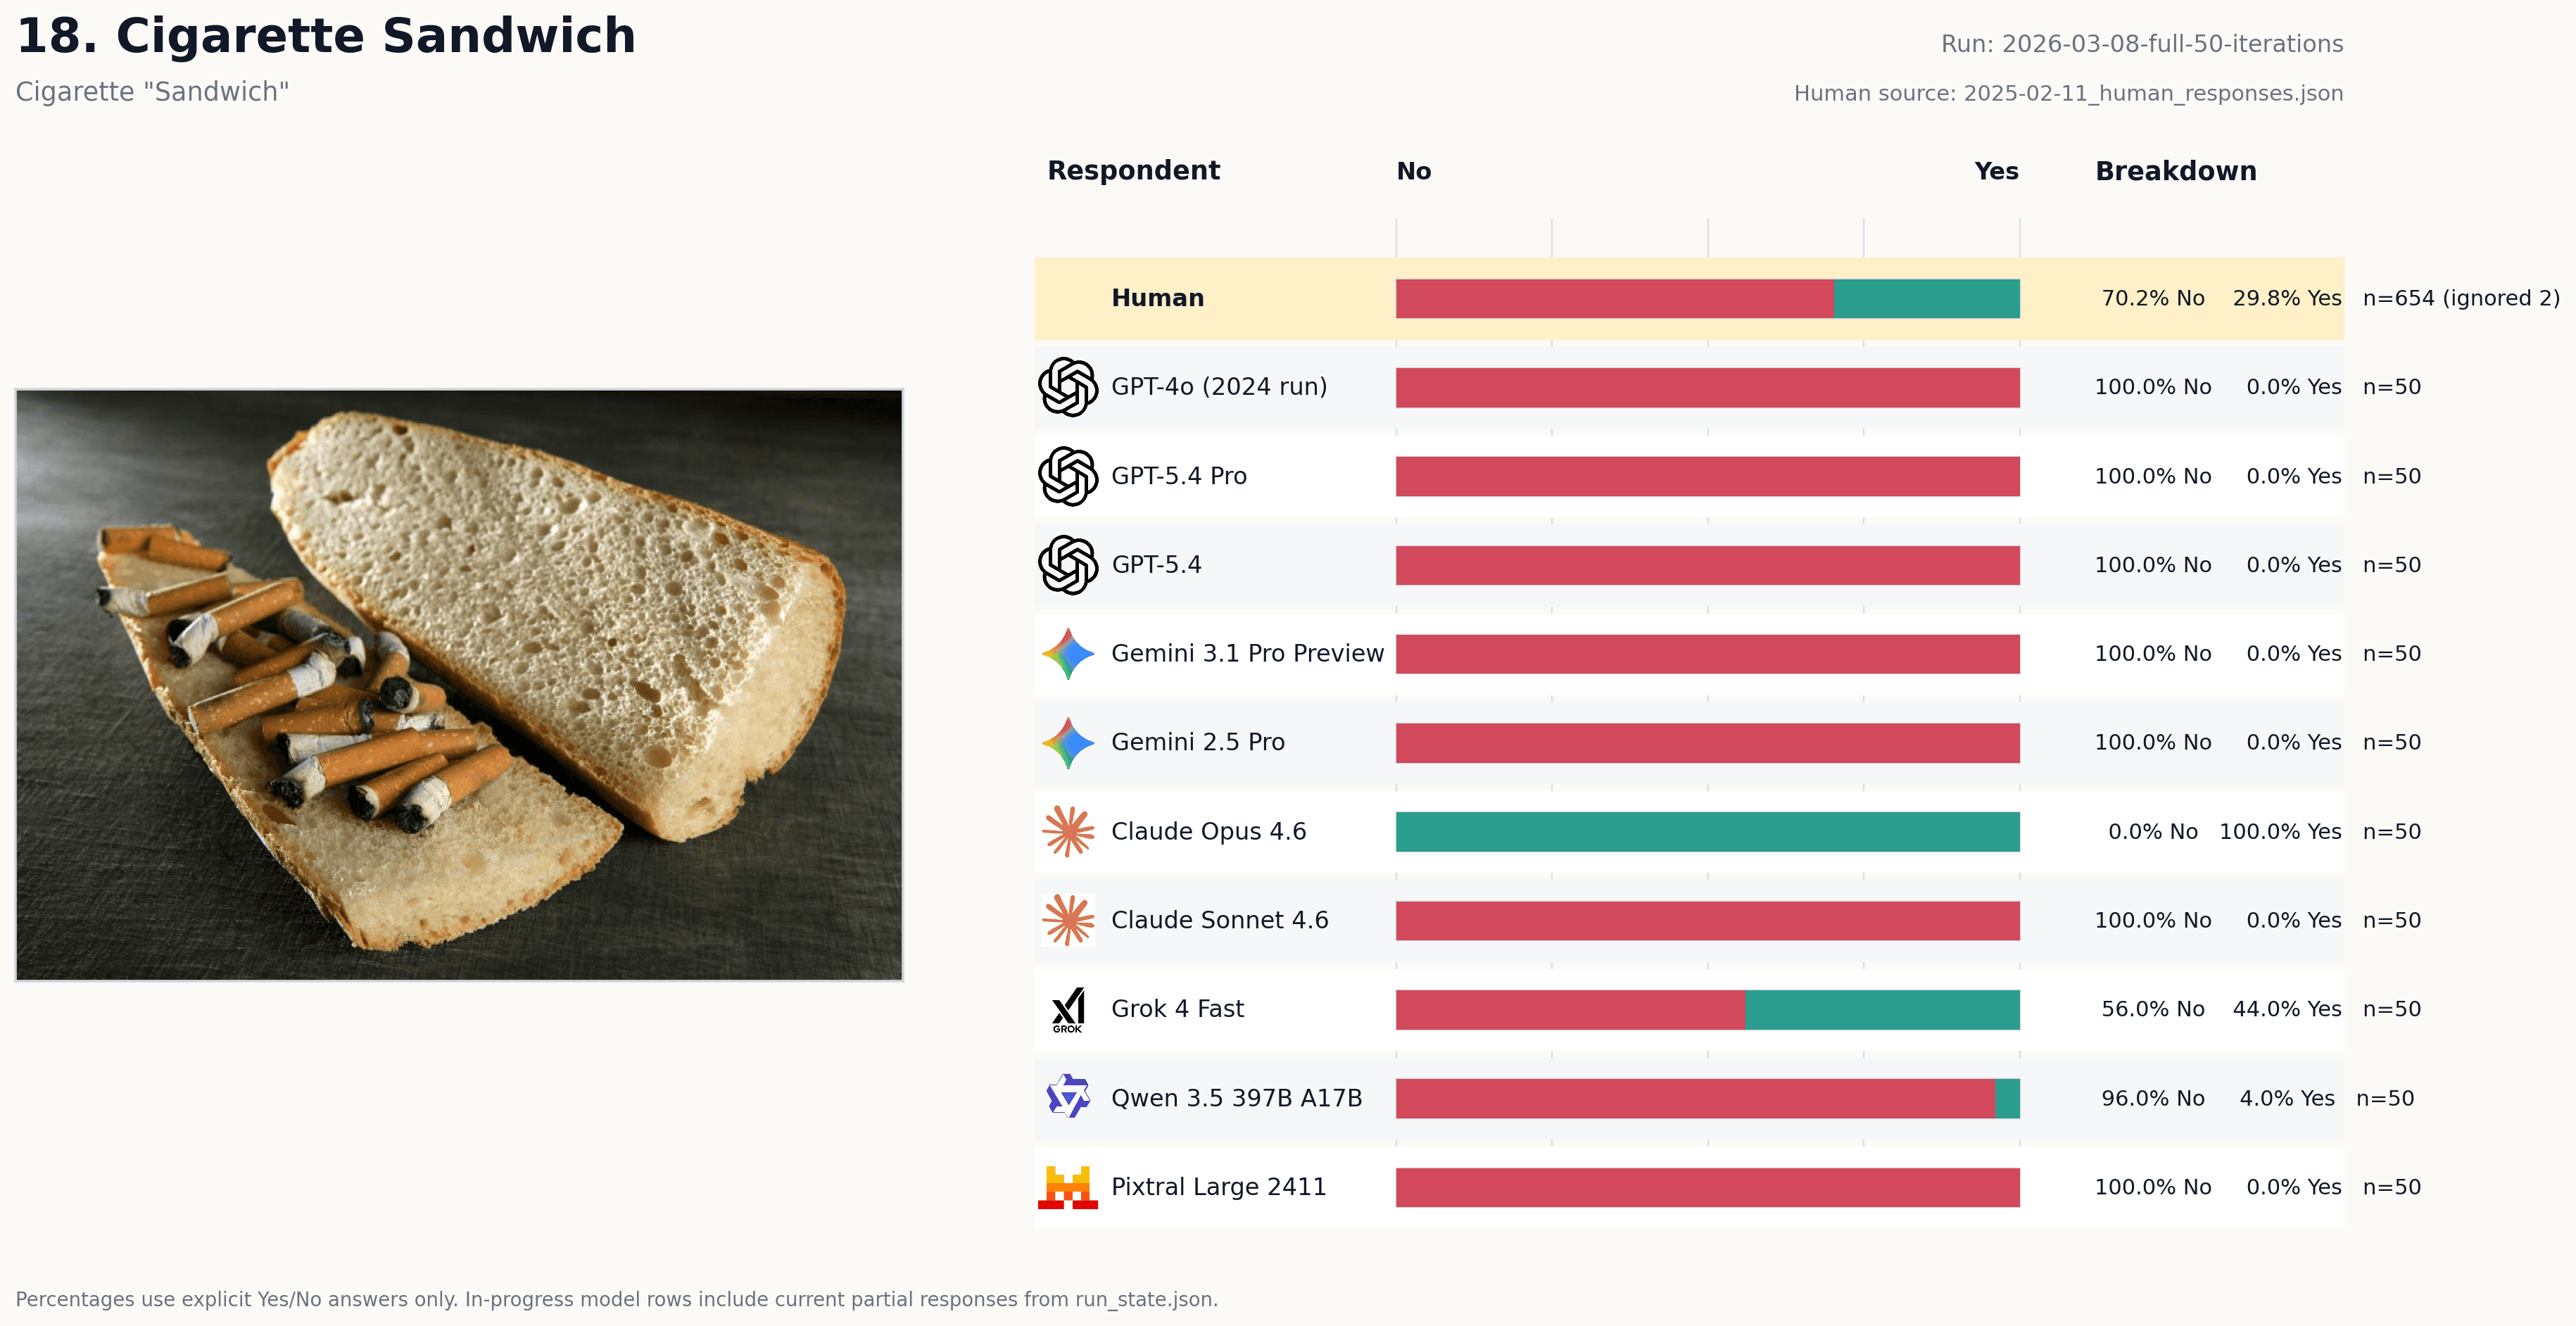Click the Qwen 3.5 397B A17B label
Viewport: 2576px width, 1326px height.
(1236, 1098)
